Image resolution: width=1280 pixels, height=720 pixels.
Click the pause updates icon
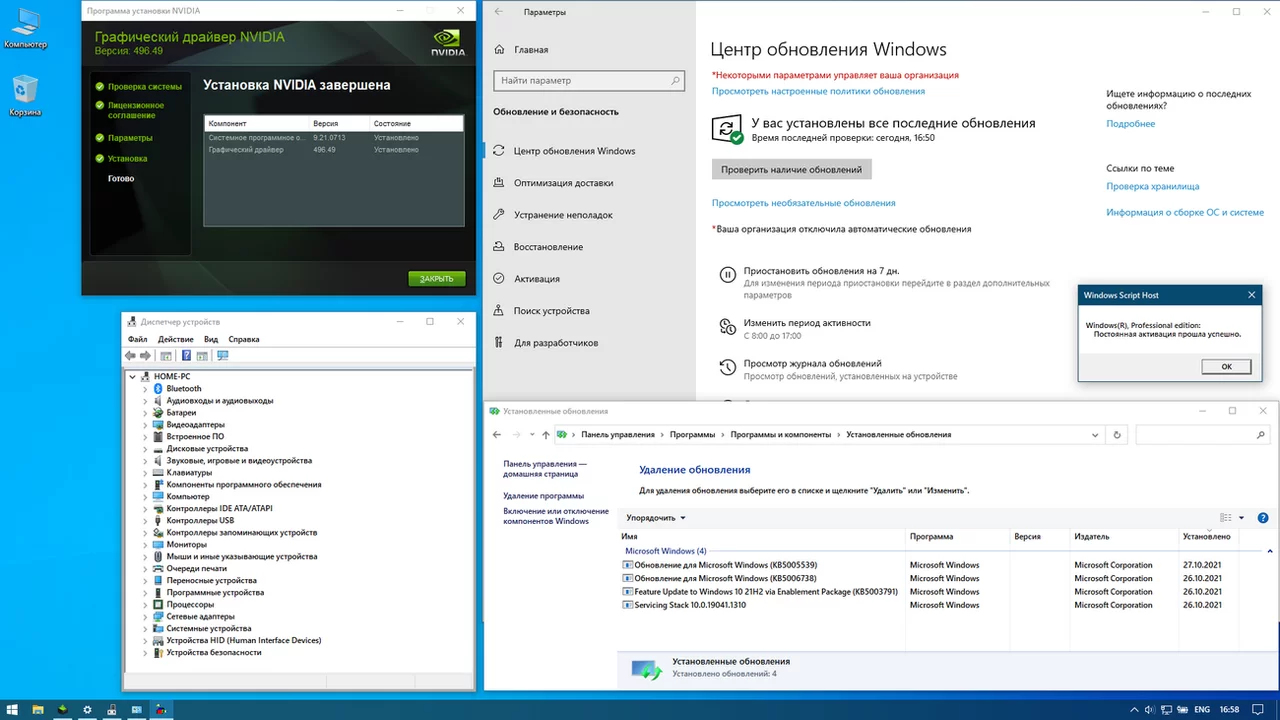tap(727, 275)
